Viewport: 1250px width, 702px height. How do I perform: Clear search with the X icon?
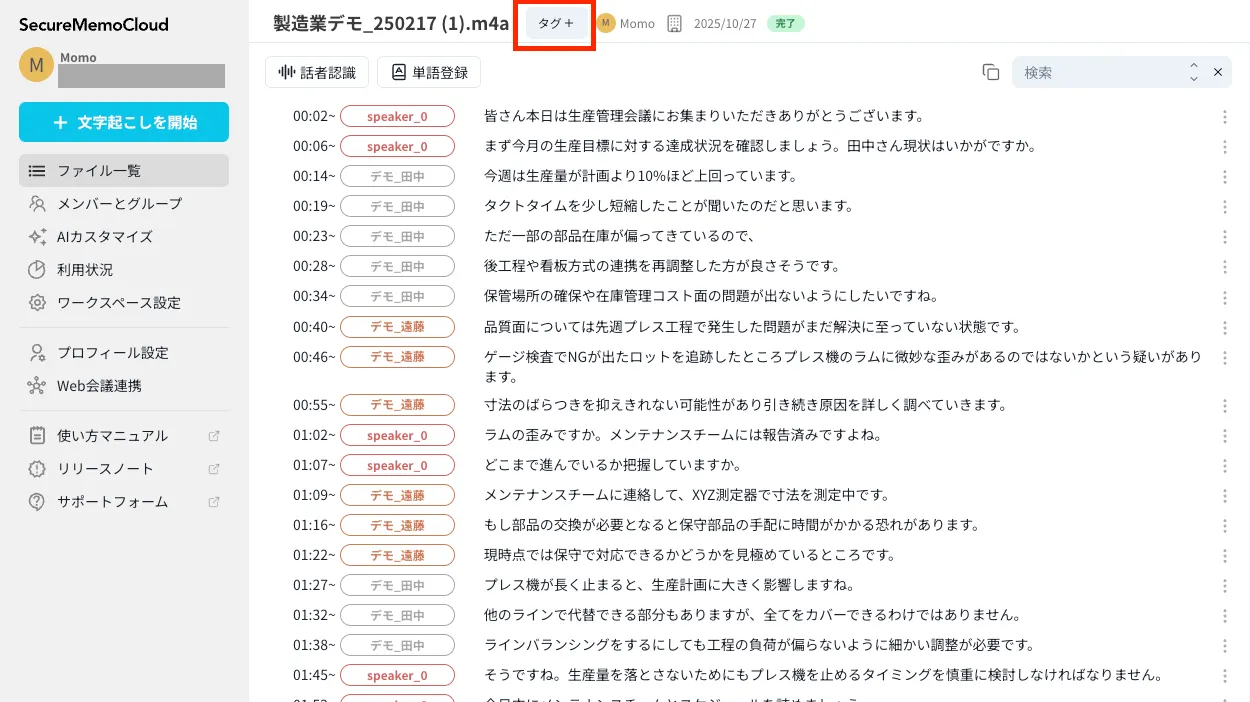pyautogui.click(x=1218, y=72)
